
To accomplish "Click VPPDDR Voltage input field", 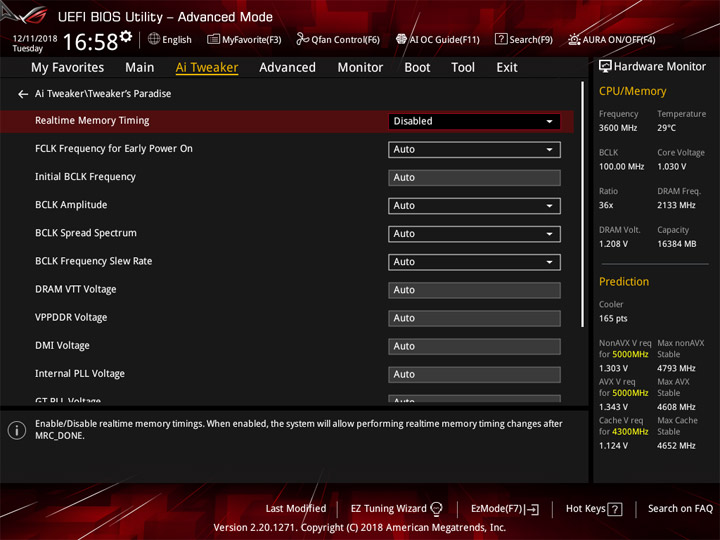I will 474,318.
